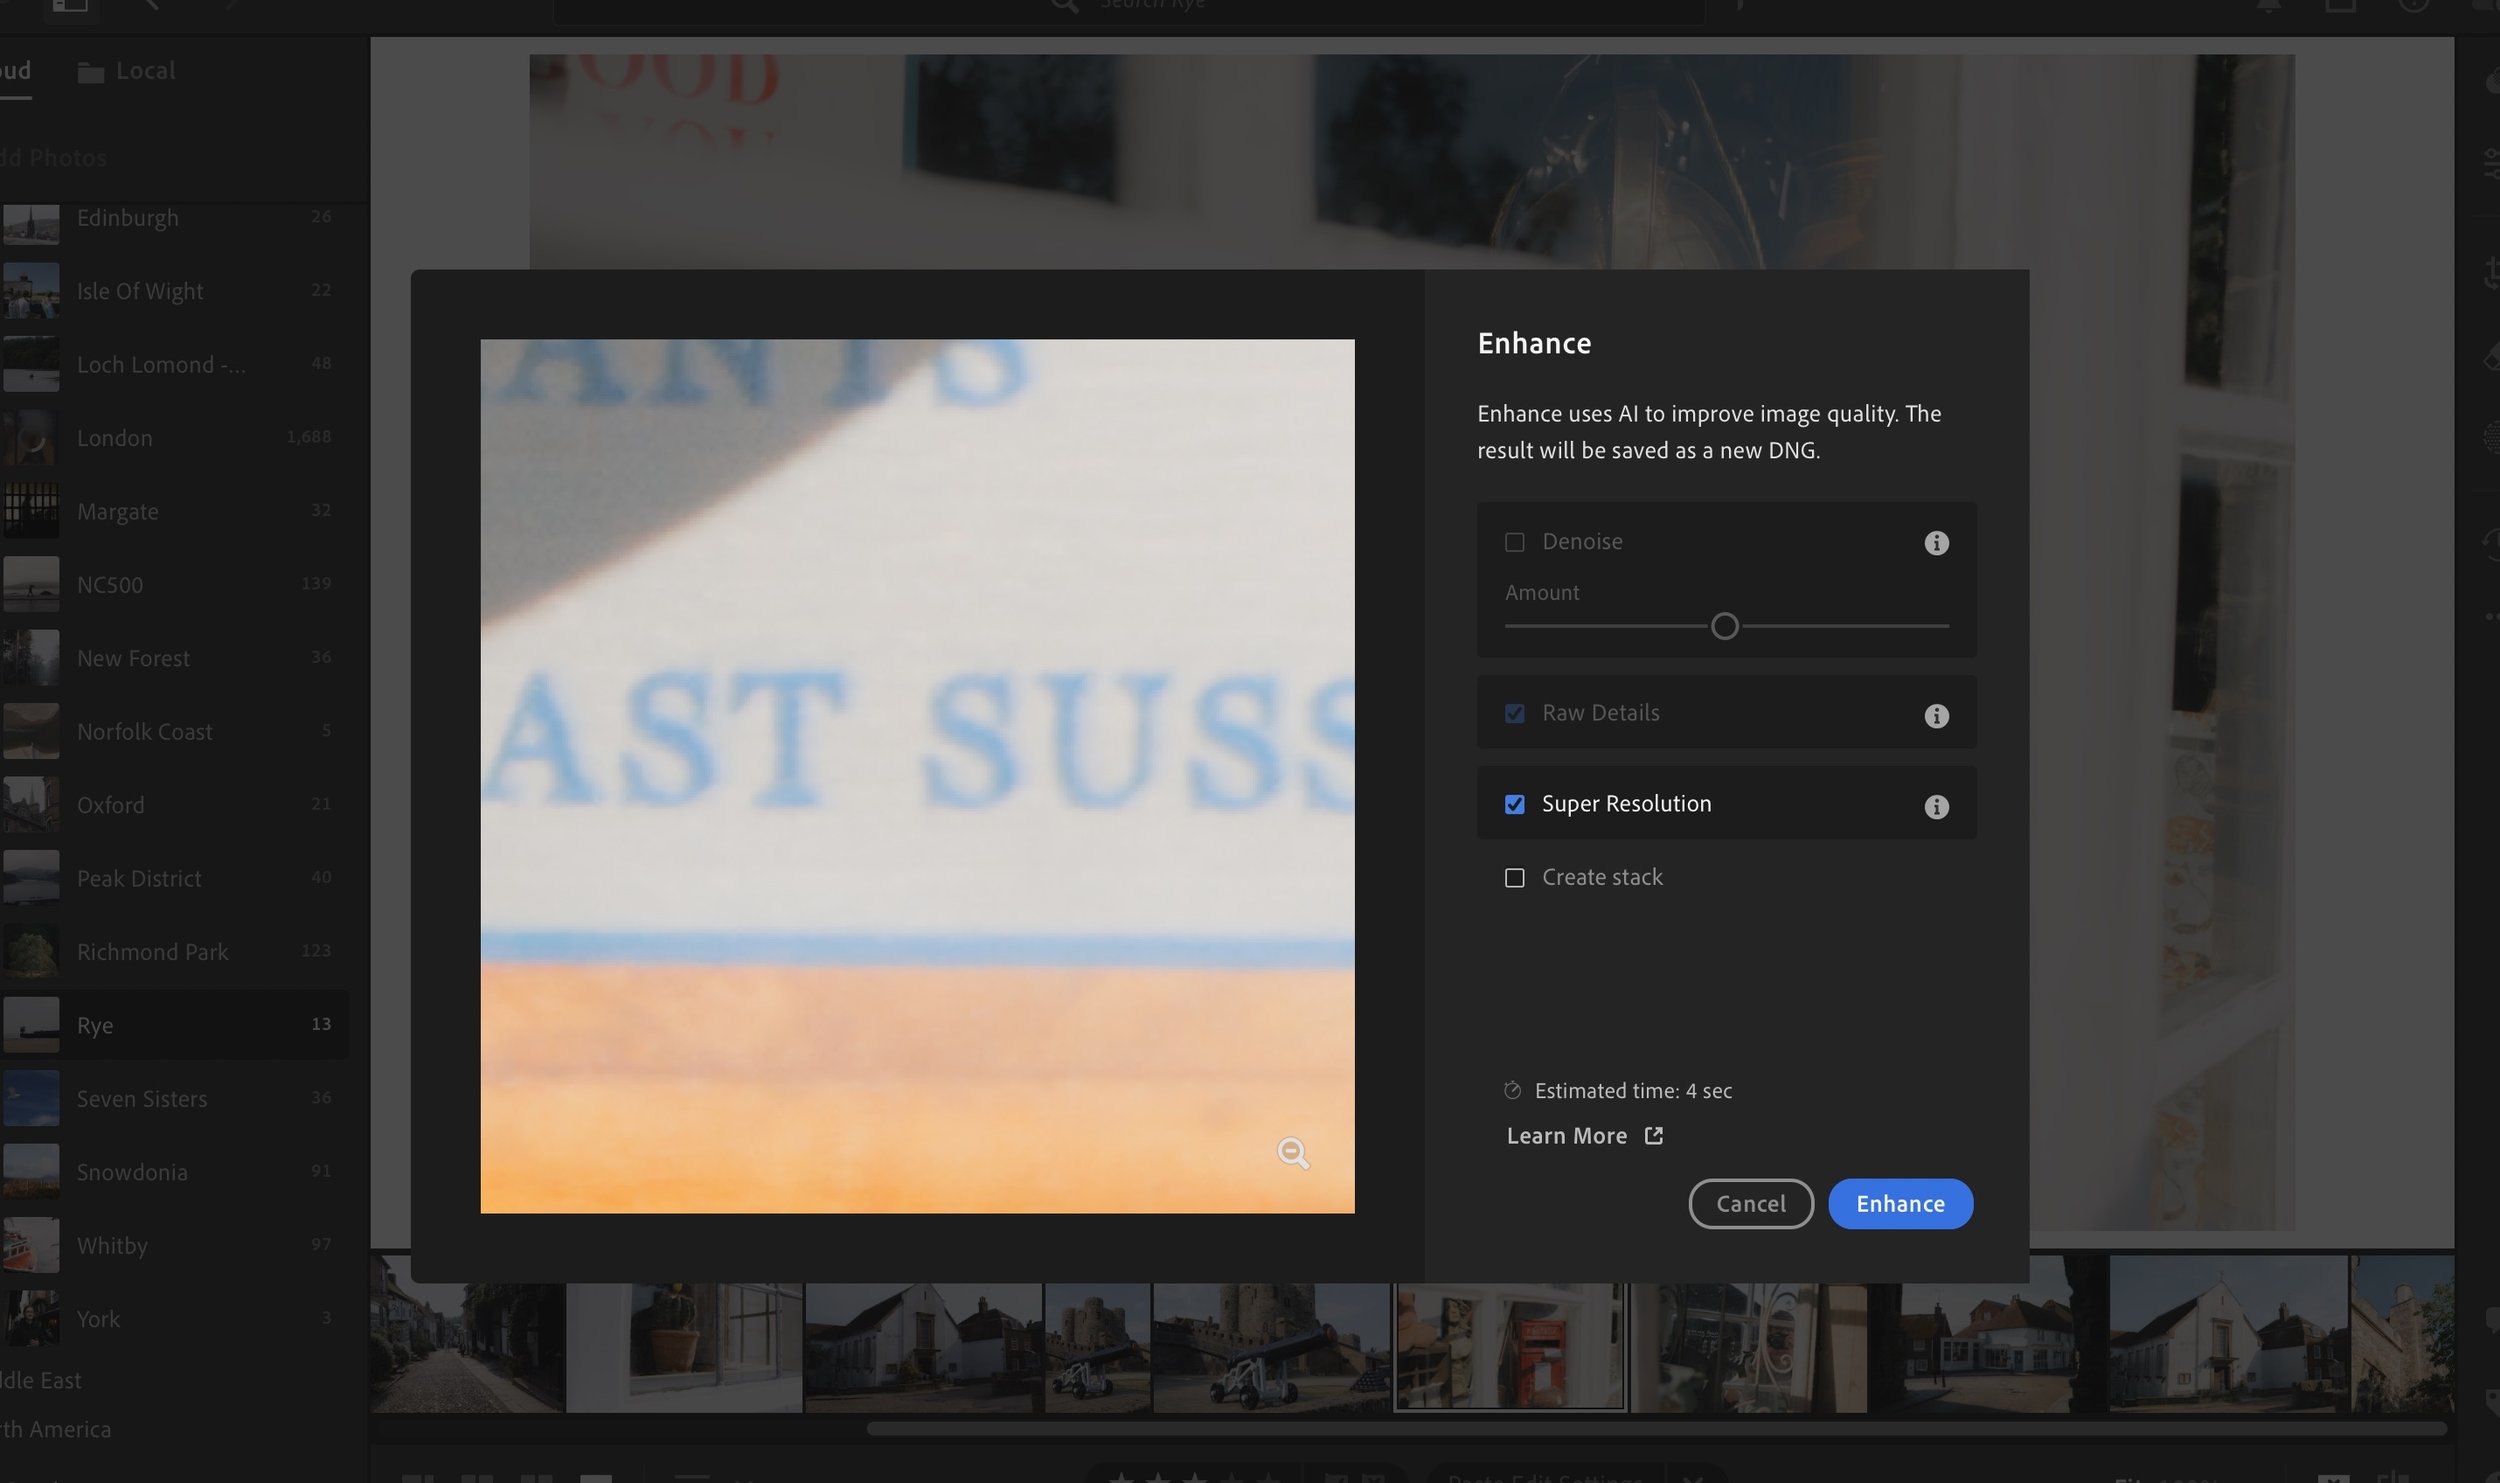The width and height of the screenshot is (2500, 1483).
Task: Select the New Forest album
Action: (x=175, y=658)
